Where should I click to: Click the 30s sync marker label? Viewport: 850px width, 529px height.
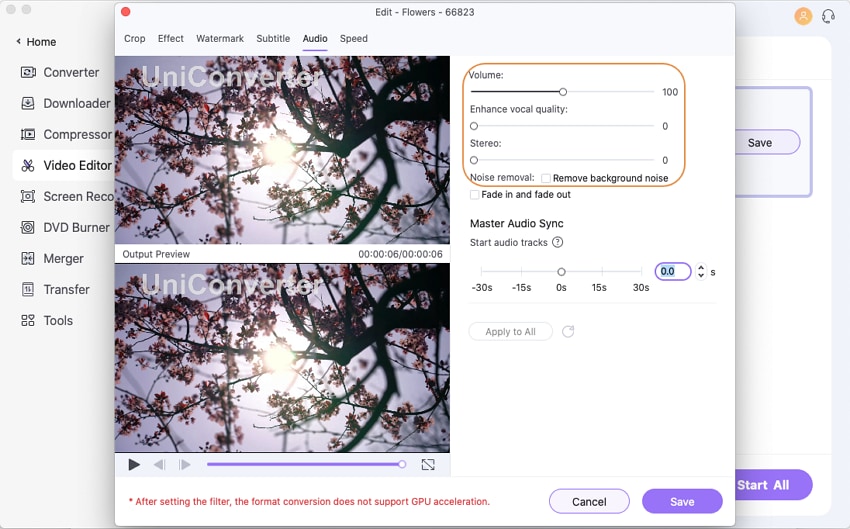coord(641,287)
